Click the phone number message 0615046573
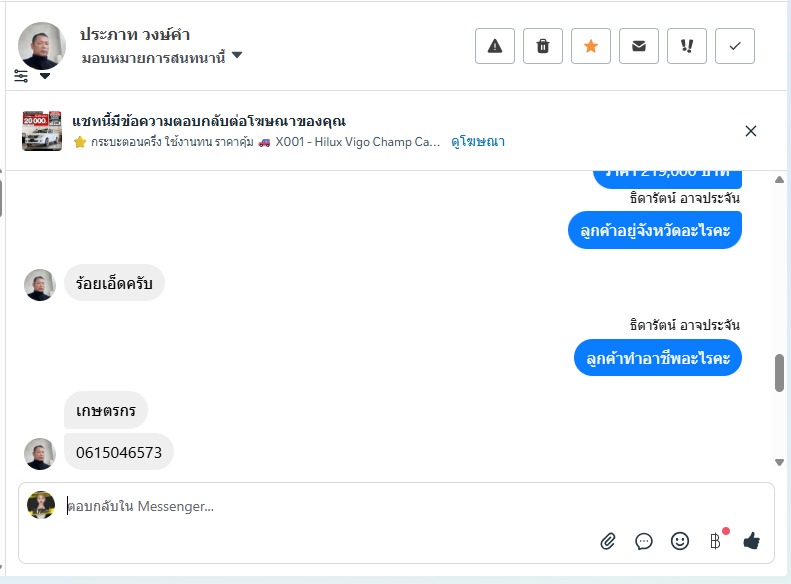This screenshot has height=584, width=791. (119, 453)
